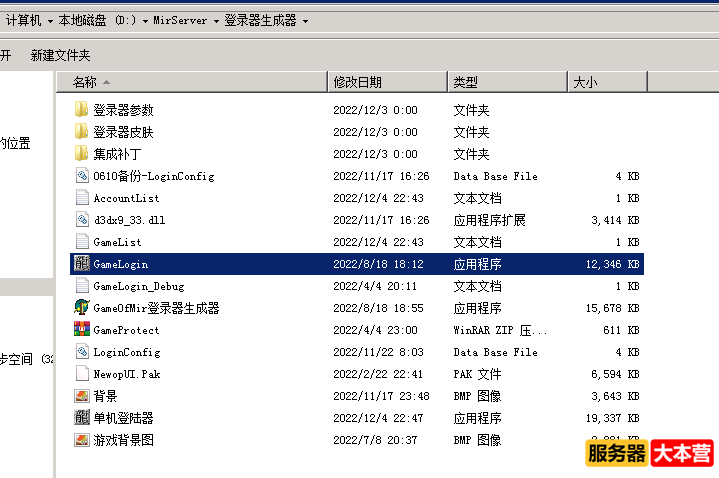719x478 pixels.
Task: Click the 2022/7/8 20:37 date cell
Action: coord(375,440)
